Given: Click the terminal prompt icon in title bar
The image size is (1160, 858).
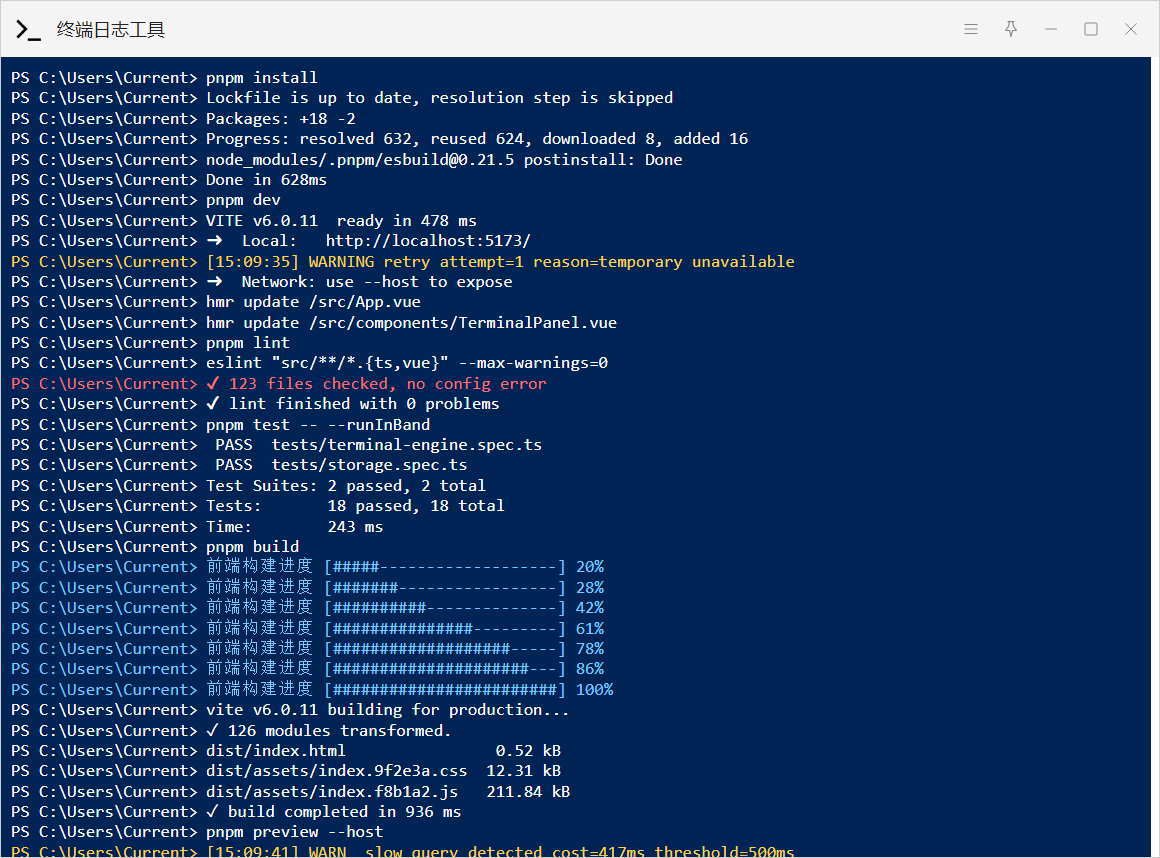Looking at the screenshot, I should (28, 30).
